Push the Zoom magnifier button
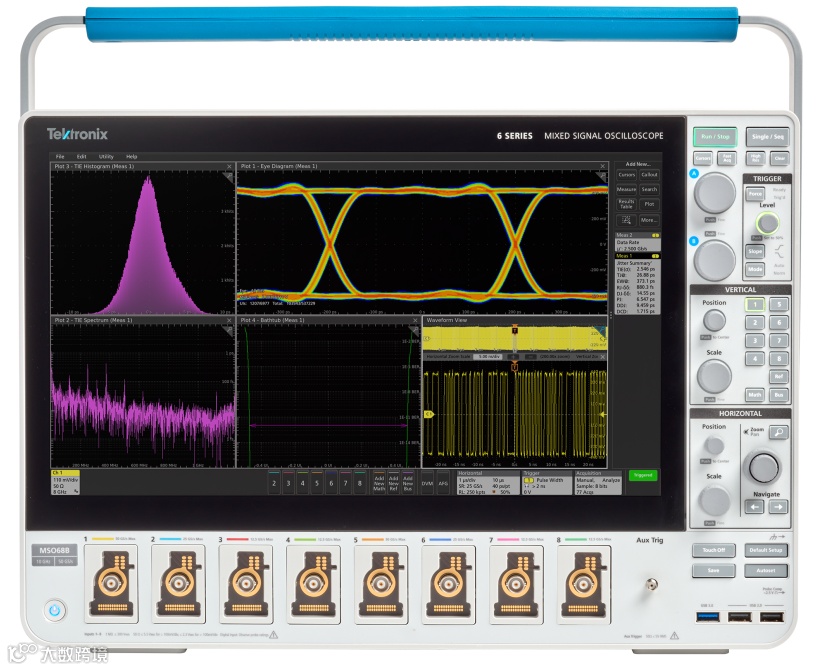 pyautogui.click(x=779, y=433)
